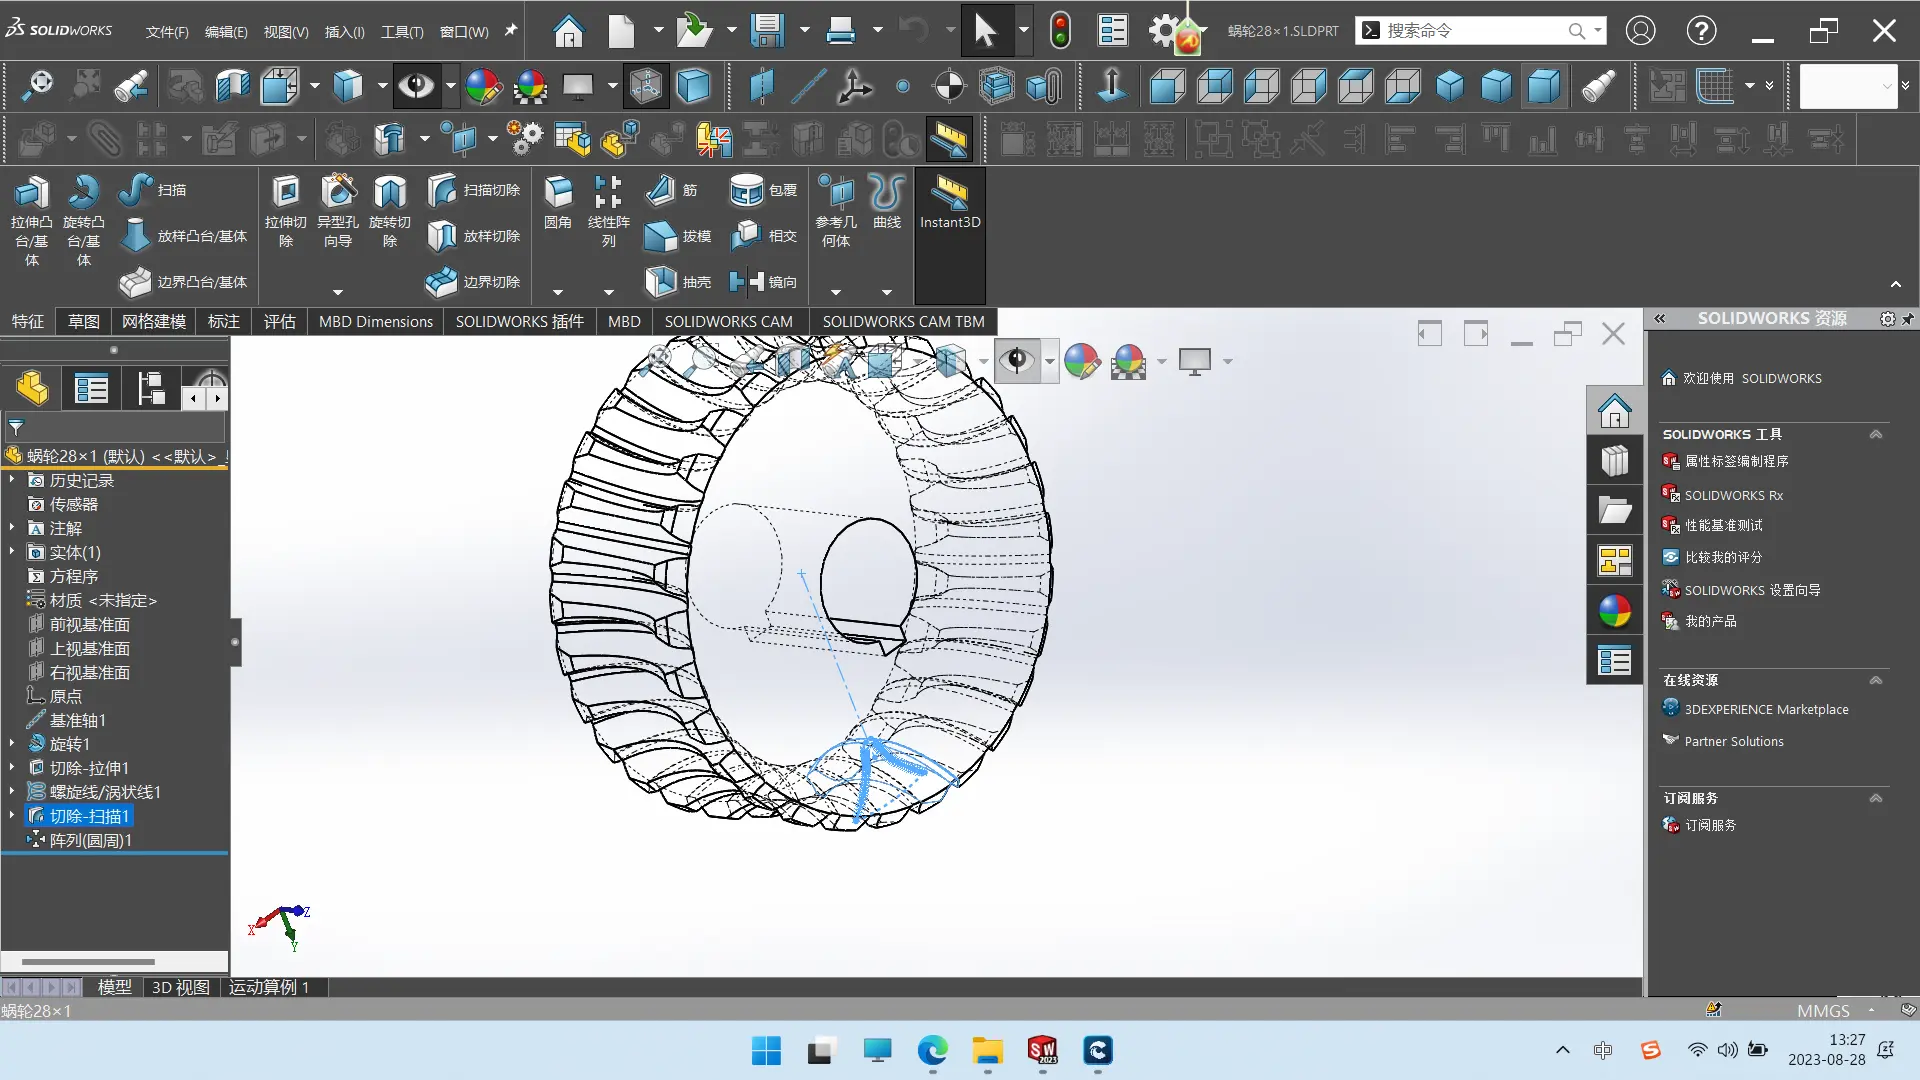Click the Intersect (相交) tool
Viewport: 1920px width, 1080px height.
point(764,236)
